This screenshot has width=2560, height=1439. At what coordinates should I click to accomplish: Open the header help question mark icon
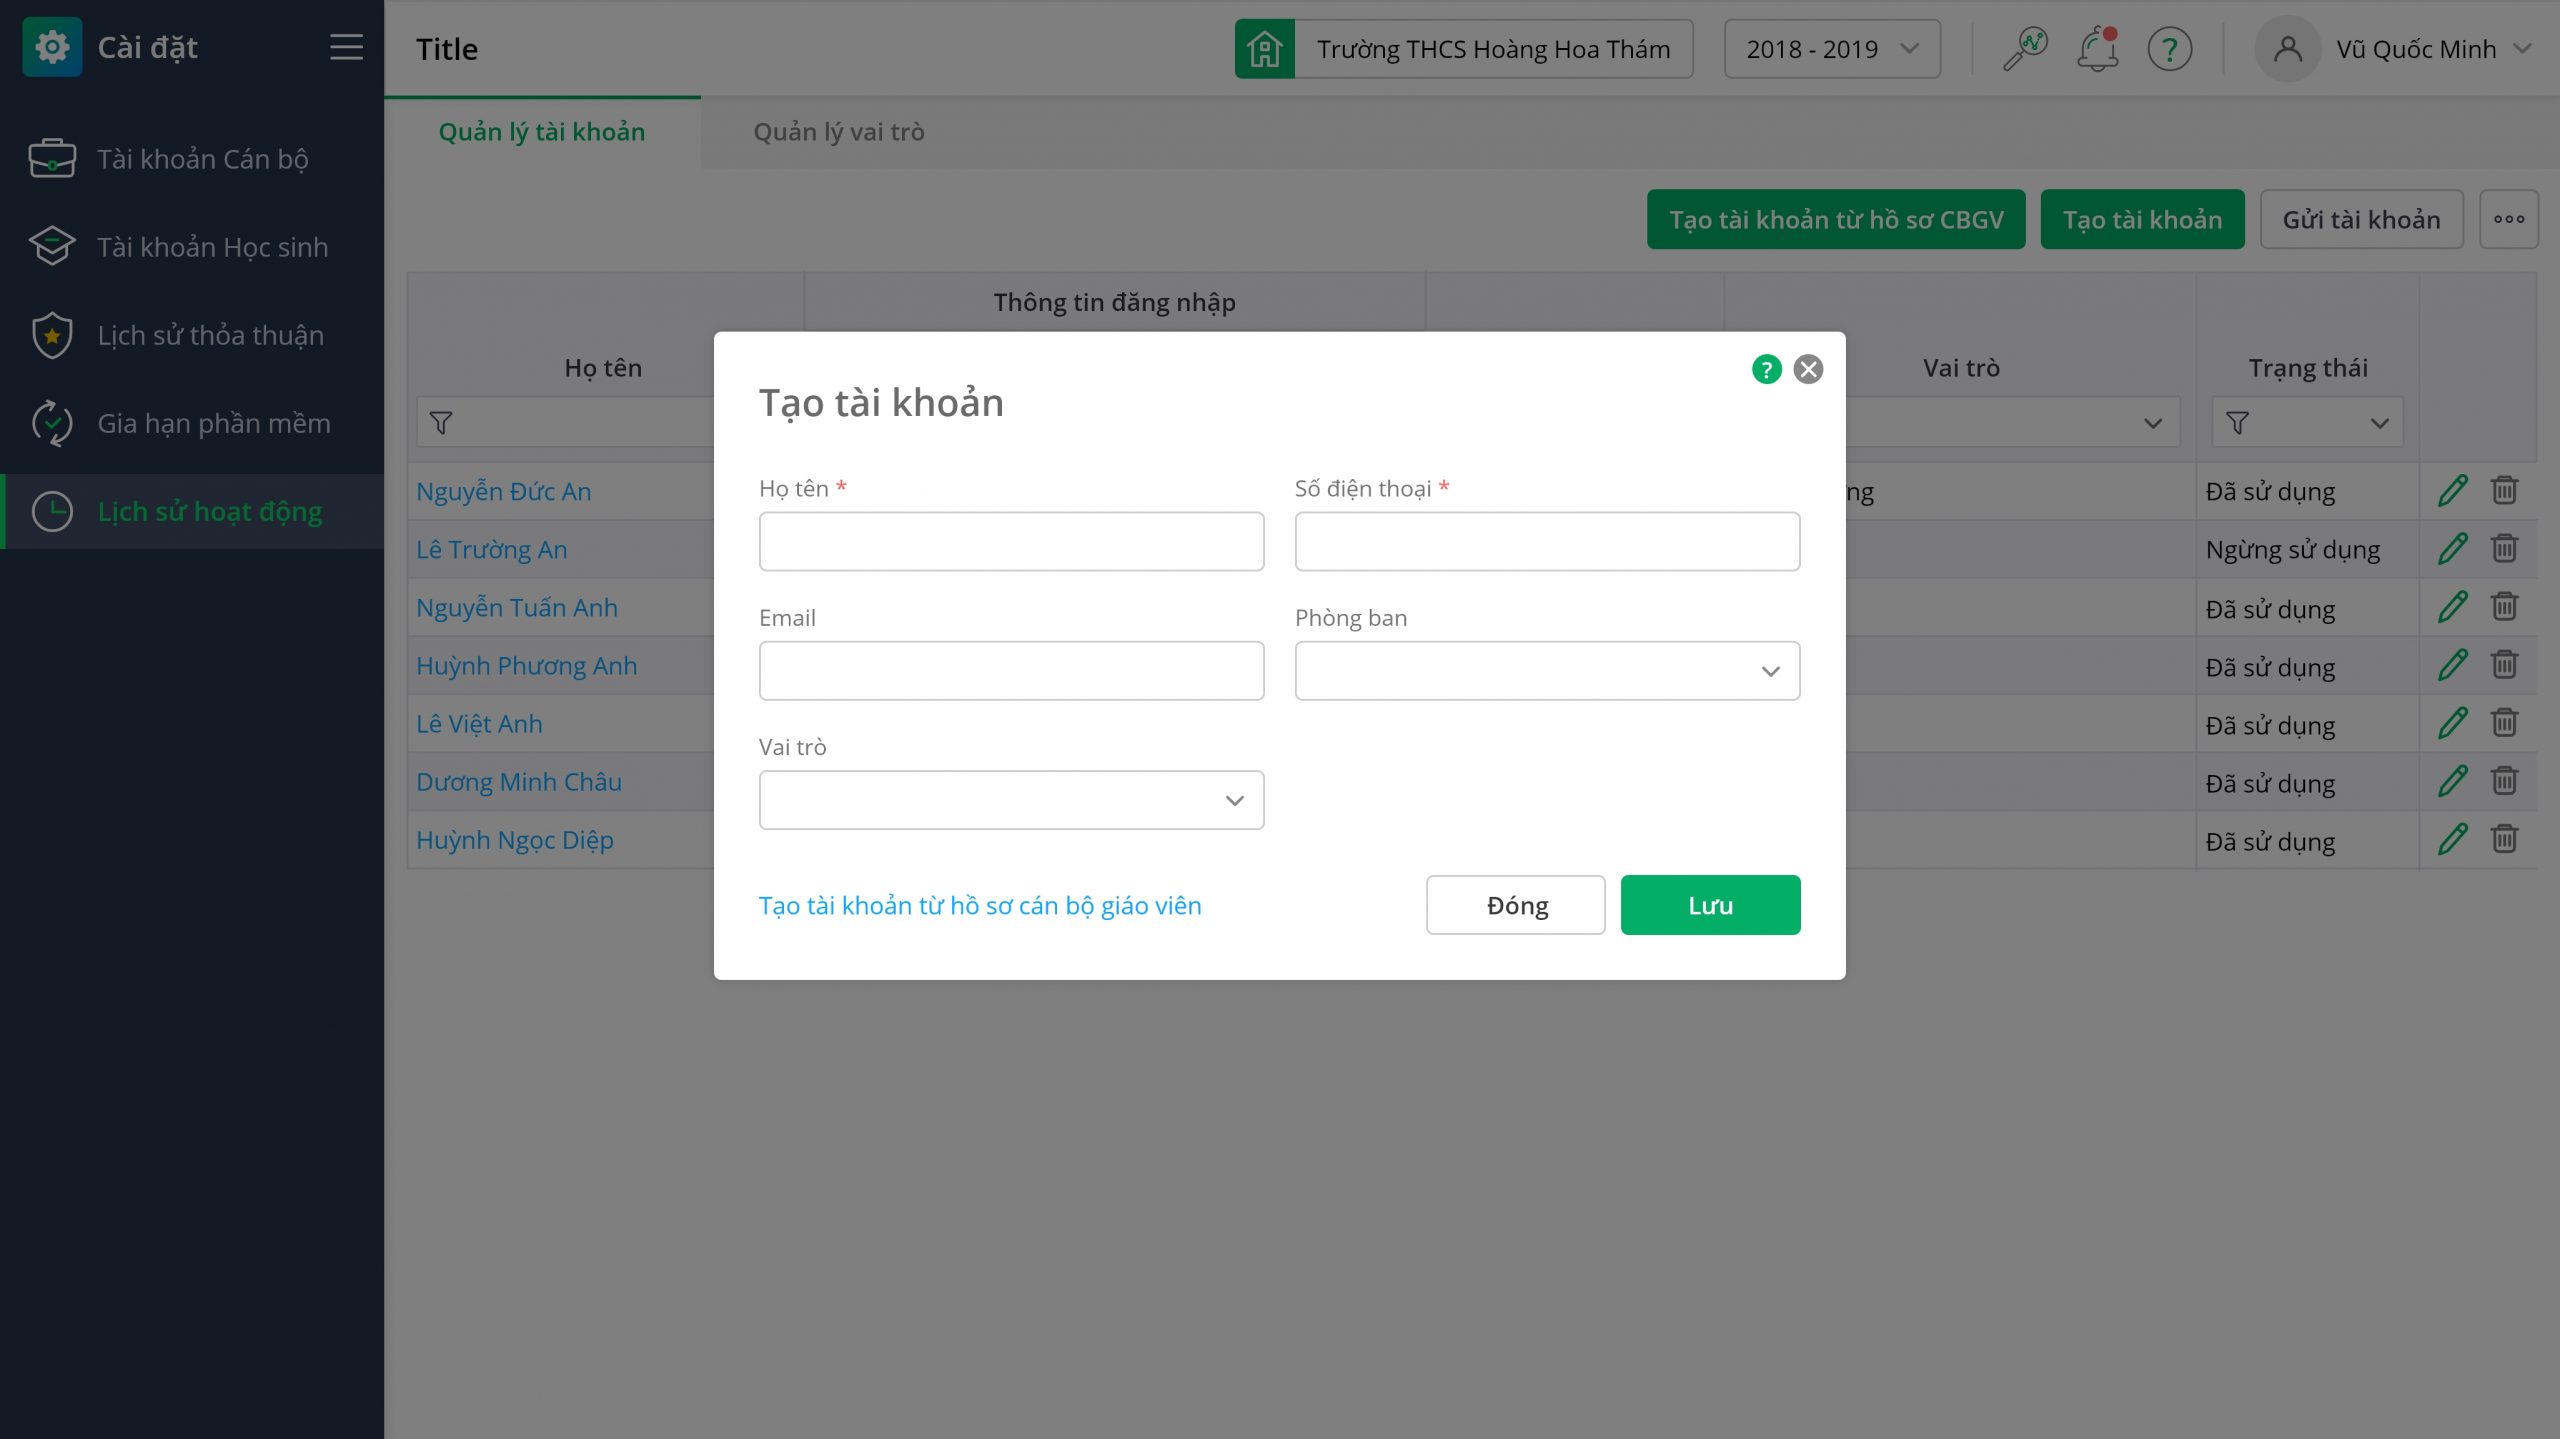click(x=2169, y=49)
